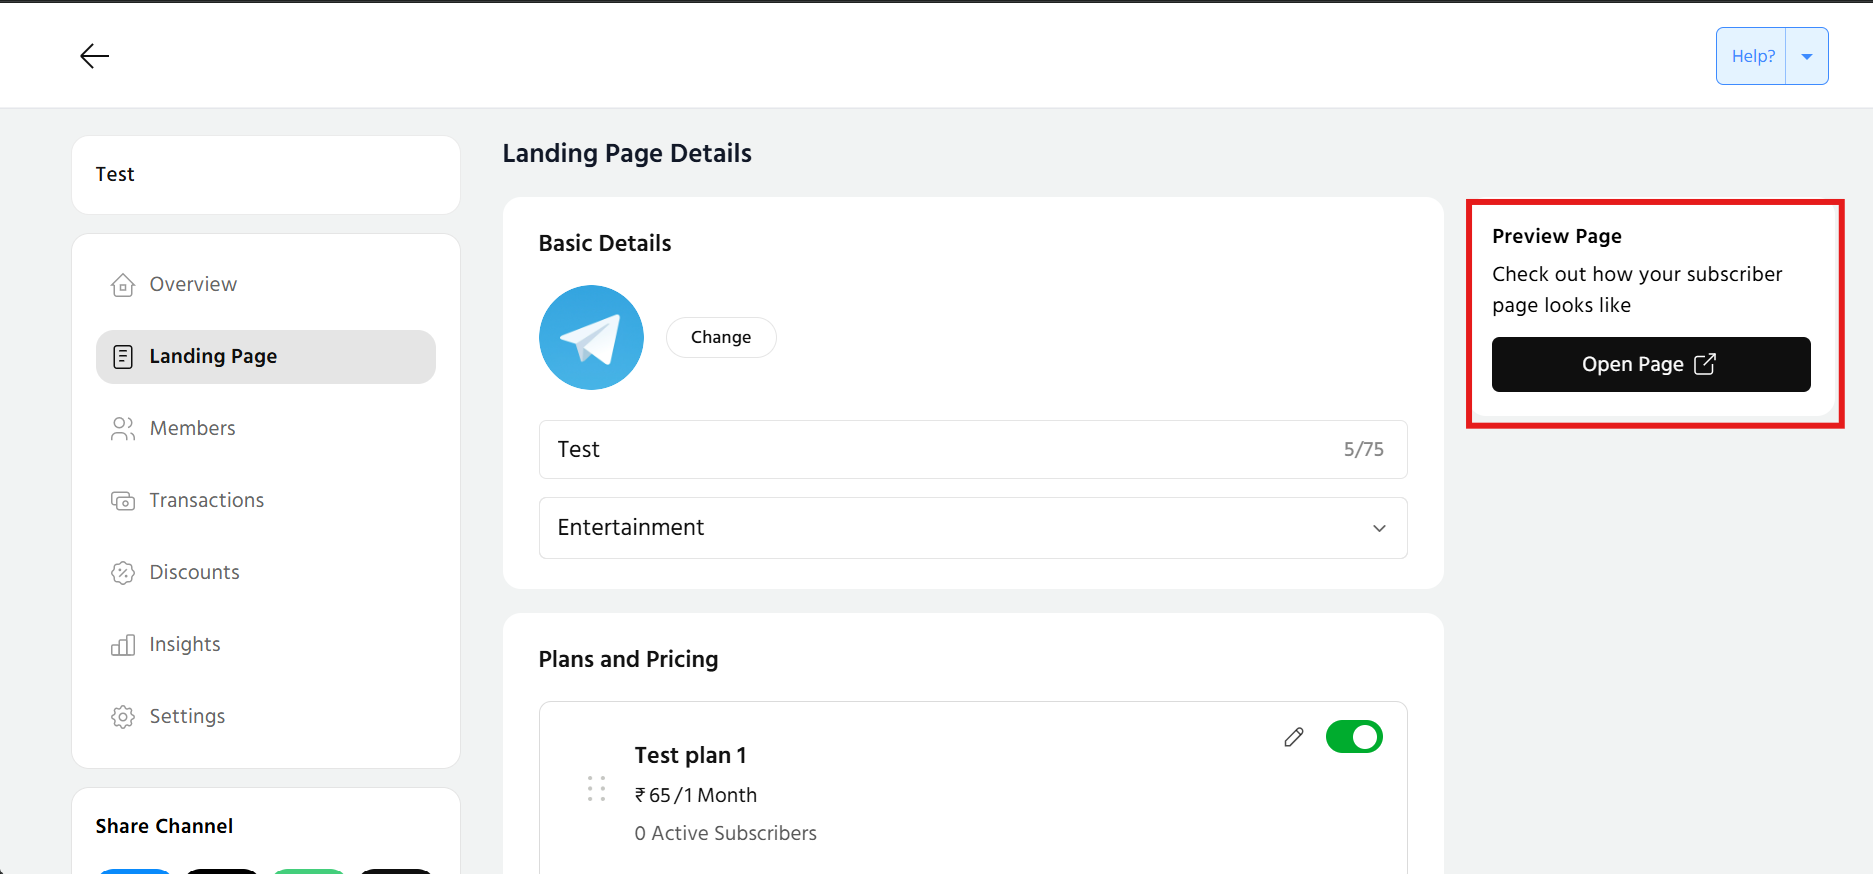Expand the Help dropdown arrow
Image resolution: width=1873 pixels, height=874 pixels.
pos(1807,57)
